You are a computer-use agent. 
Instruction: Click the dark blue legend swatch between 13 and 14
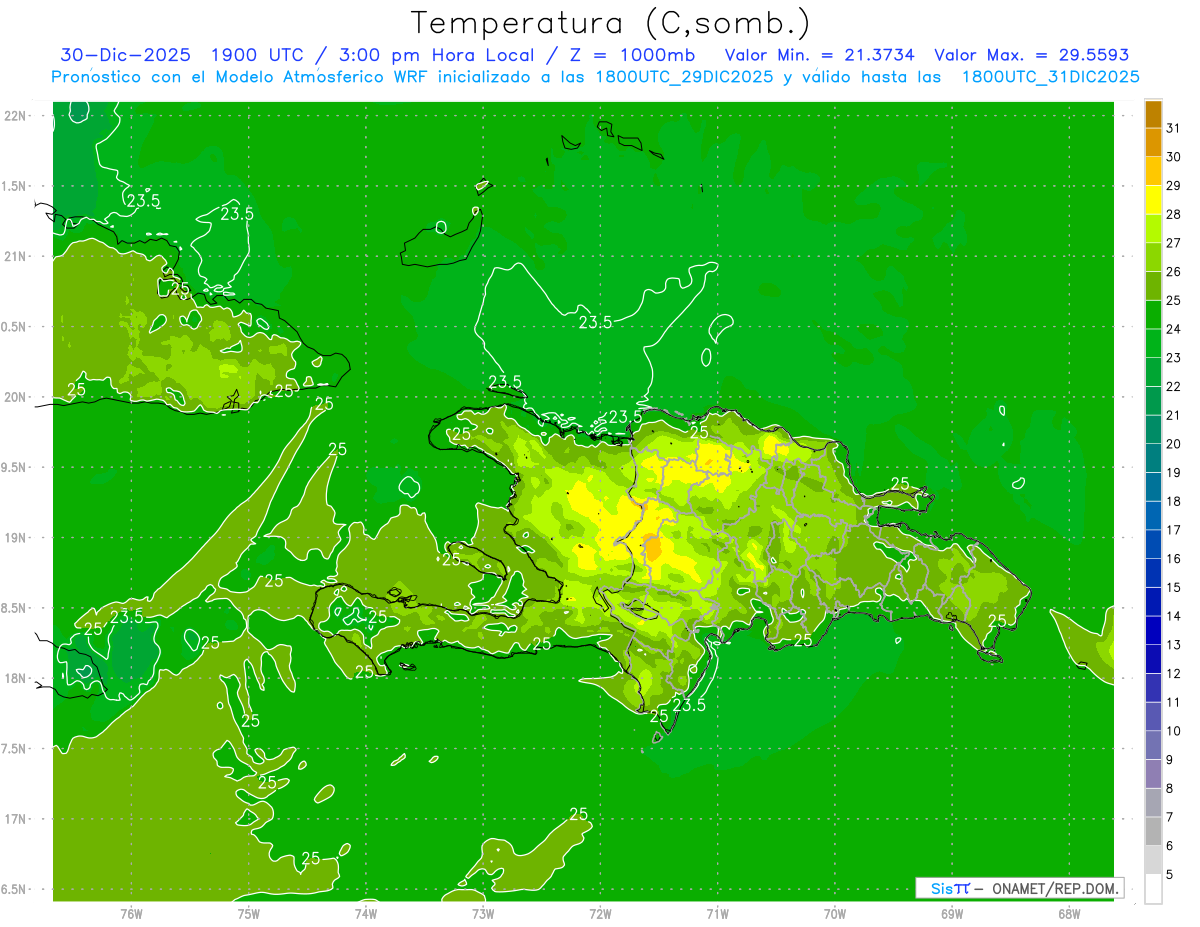pyautogui.click(x=1153, y=631)
